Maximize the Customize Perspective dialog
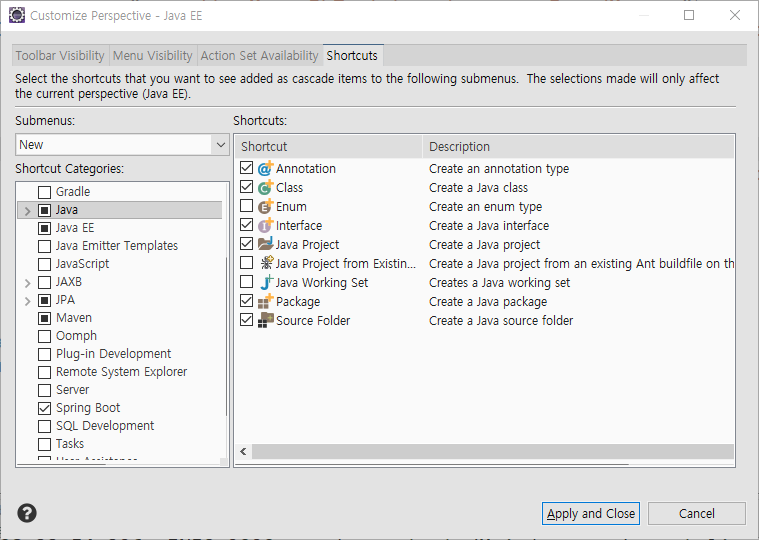 tap(689, 15)
